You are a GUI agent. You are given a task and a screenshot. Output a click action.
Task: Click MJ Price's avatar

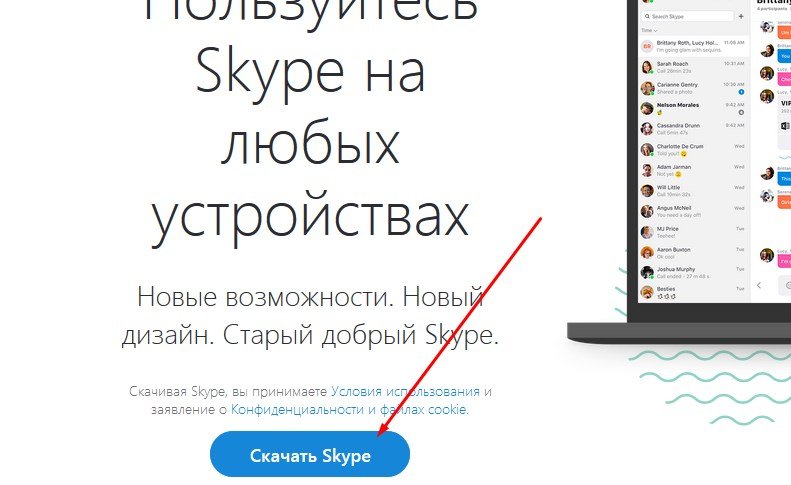[x=647, y=232]
